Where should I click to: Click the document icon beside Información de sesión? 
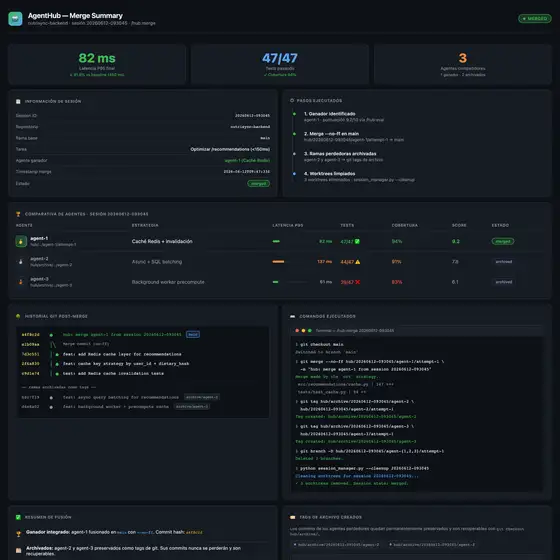tap(18, 101)
